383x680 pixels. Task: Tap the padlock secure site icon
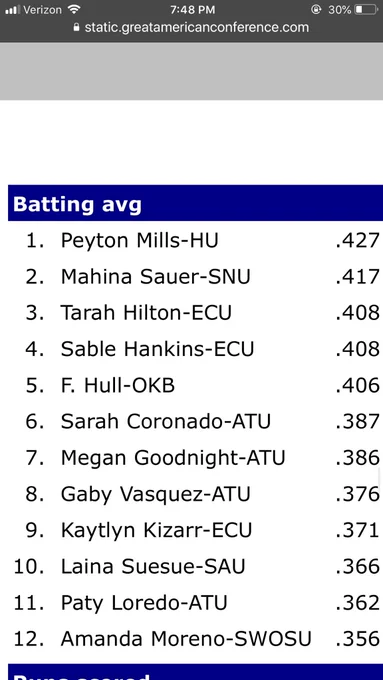(77, 27)
